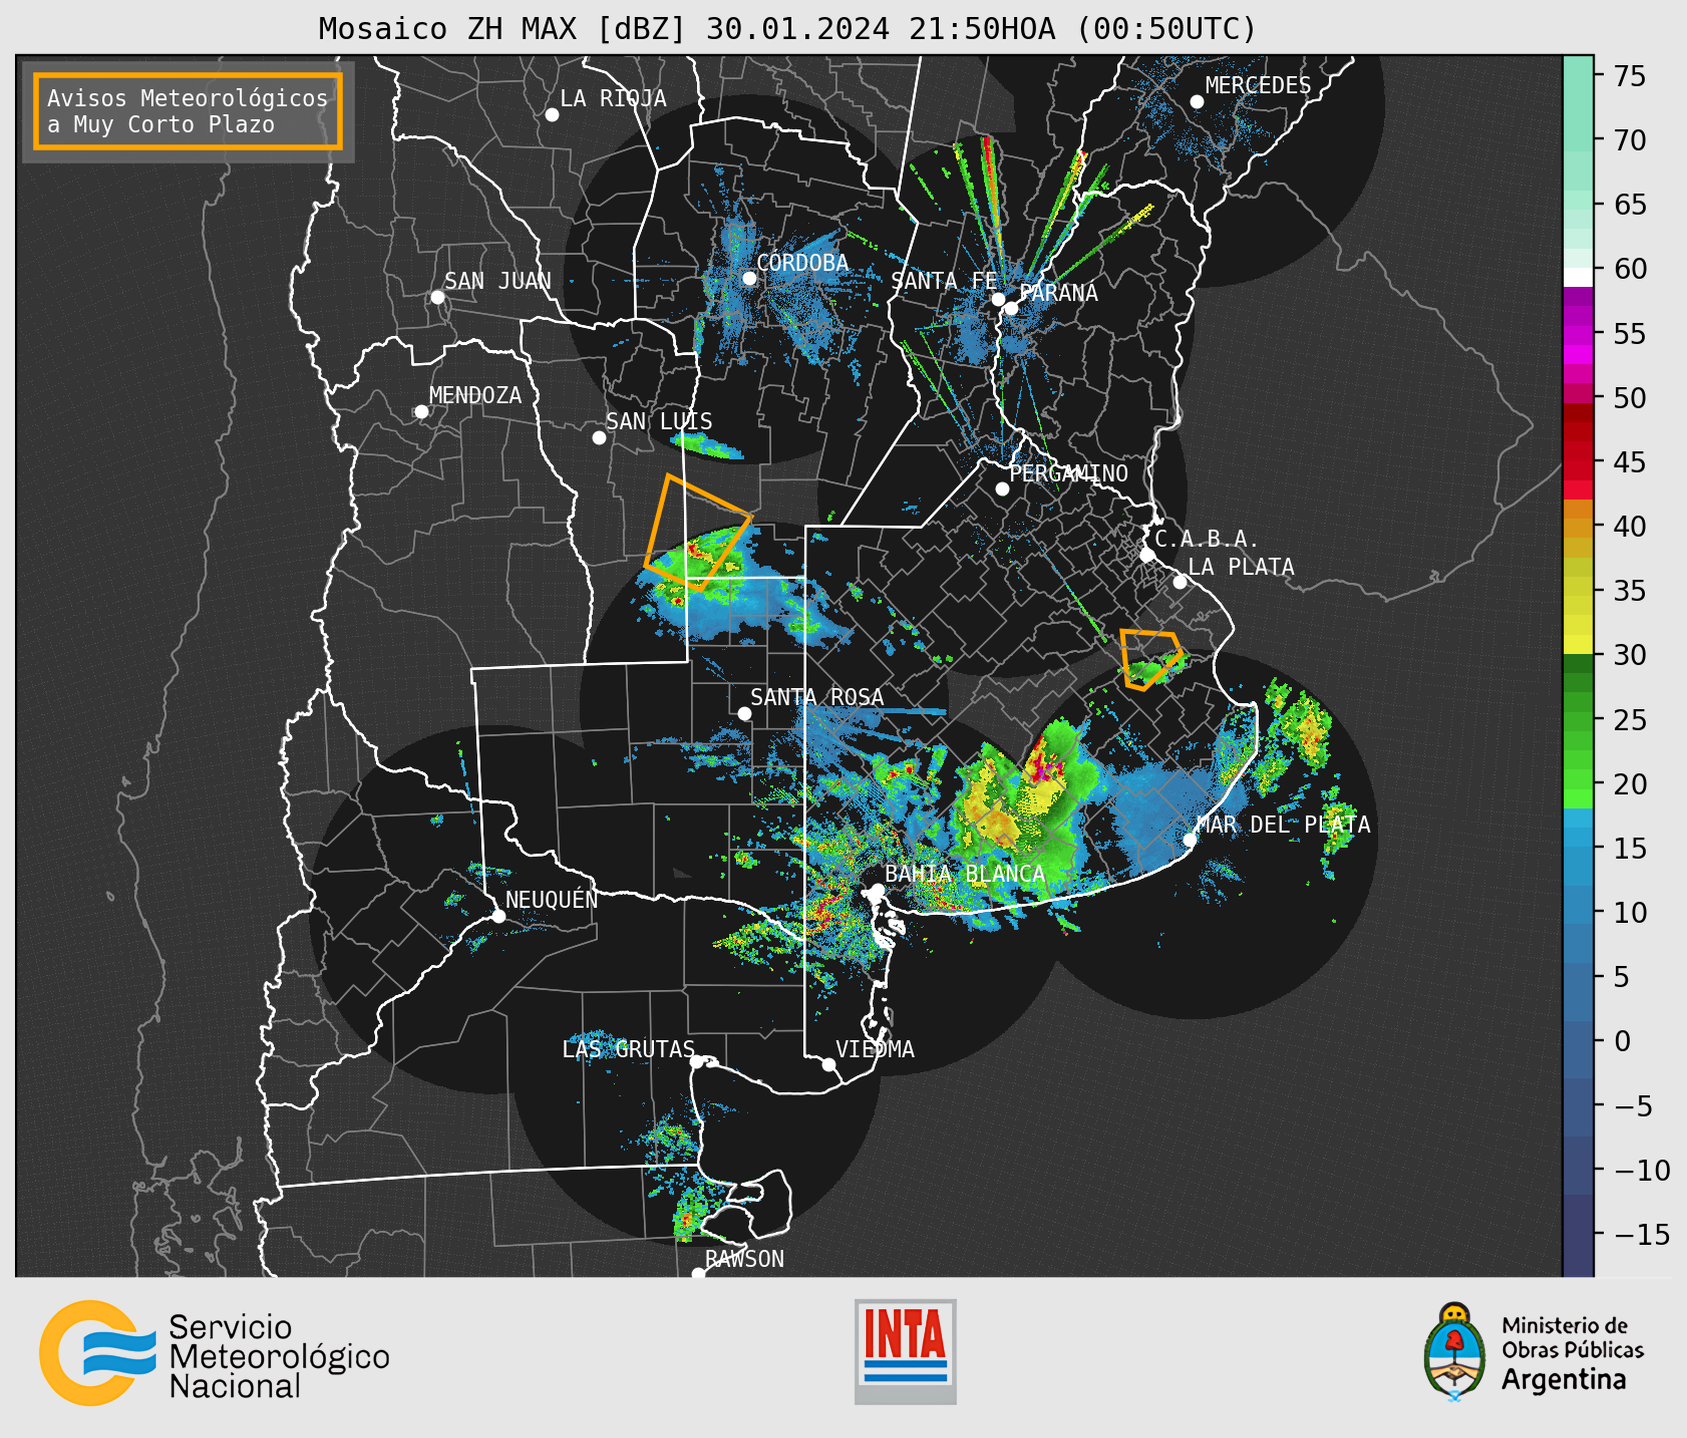Click the SANTA FE city marker dot

click(x=998, y=299)
